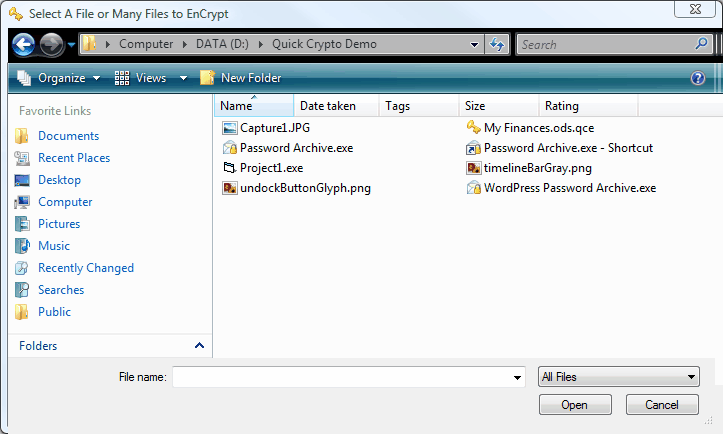Viewport: 723px width, 434px height.
Task: Expand the Folders pane chevron
Action: (x=199, y=345)
